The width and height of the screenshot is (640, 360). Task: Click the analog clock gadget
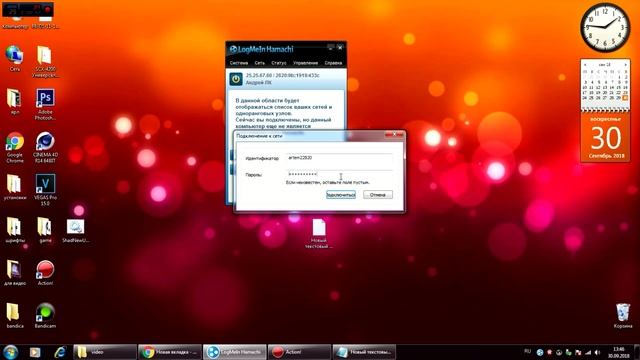[x=605, y=28]
